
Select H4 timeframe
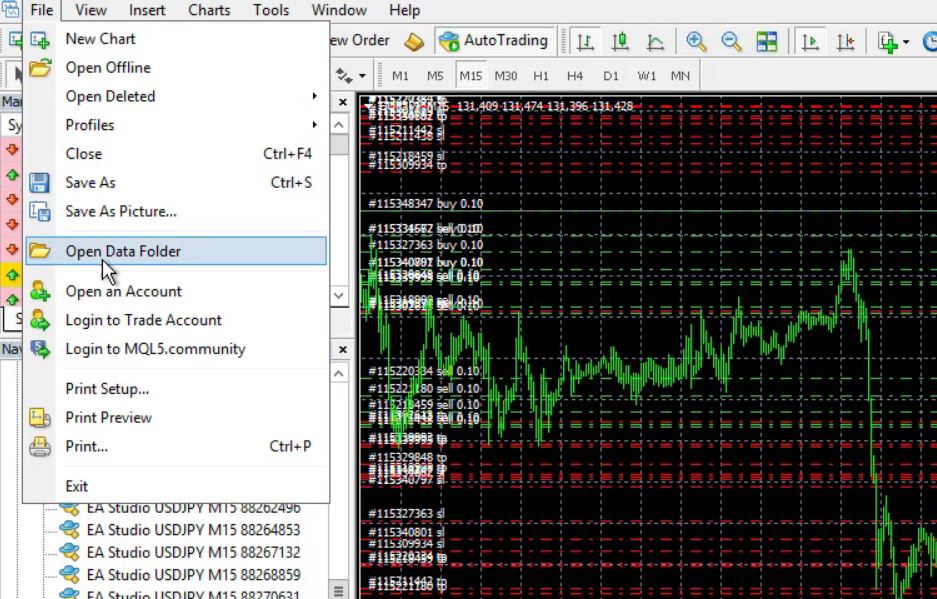[x=575, y=76]
